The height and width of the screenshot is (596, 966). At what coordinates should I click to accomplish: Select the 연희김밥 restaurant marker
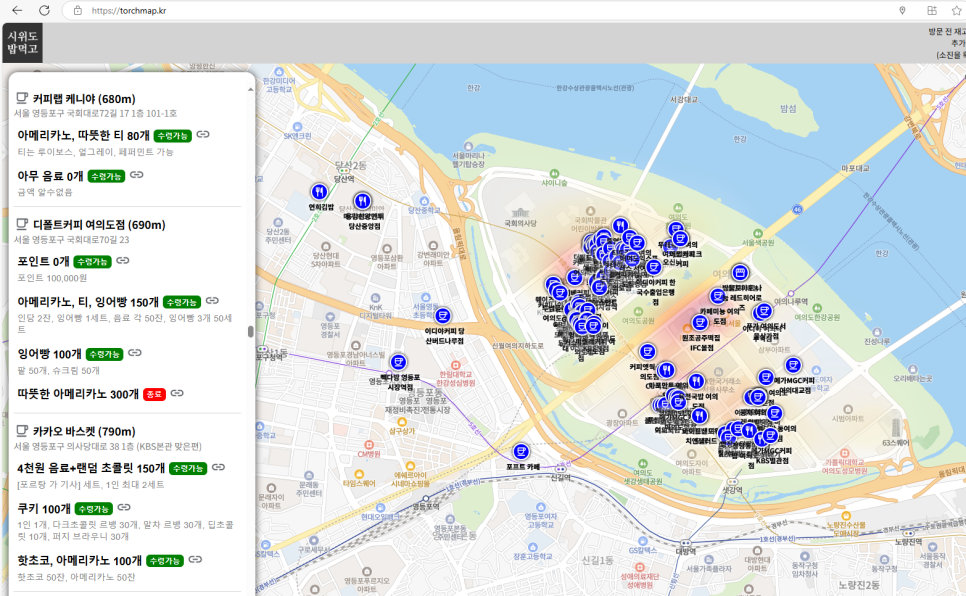319,192
